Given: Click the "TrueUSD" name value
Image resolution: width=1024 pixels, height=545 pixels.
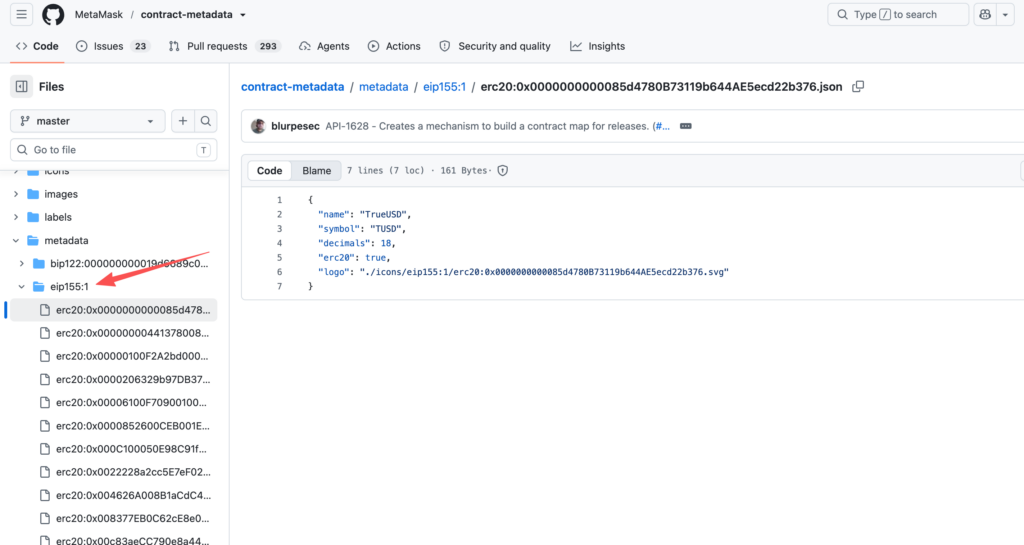Looking at the screenshot, I should (384, 214).
